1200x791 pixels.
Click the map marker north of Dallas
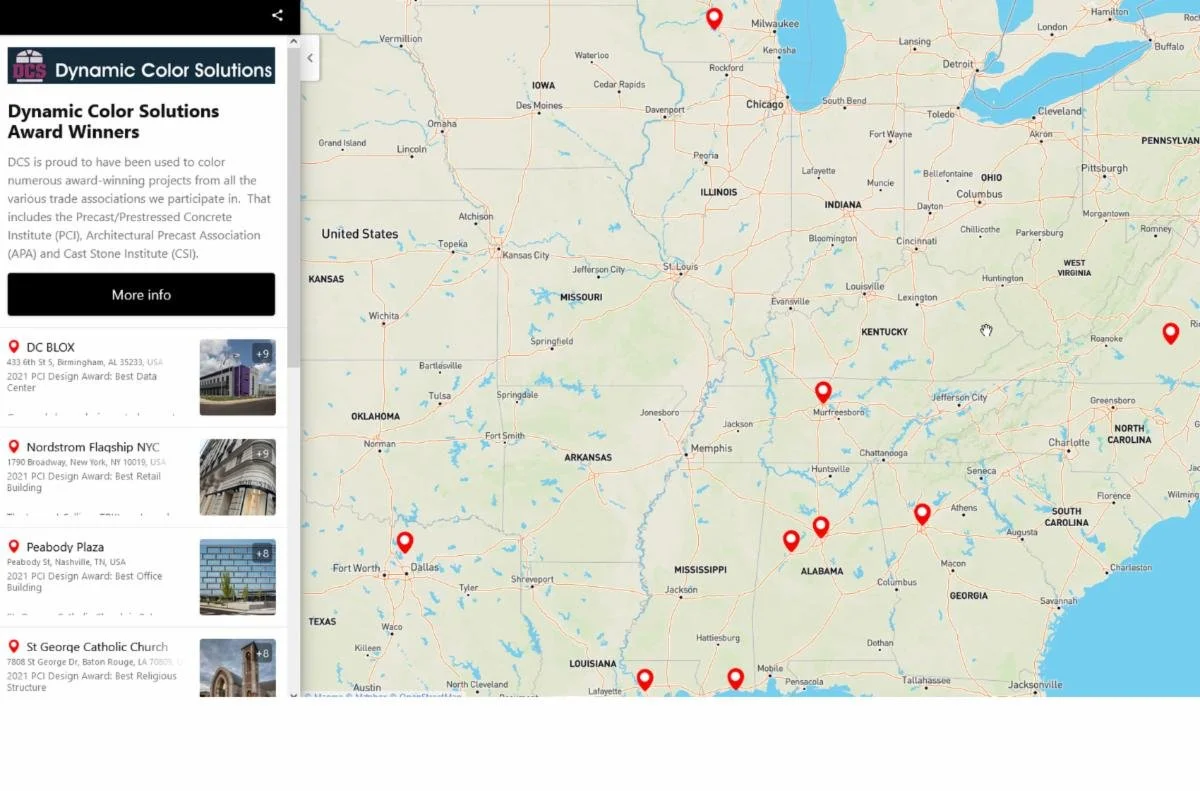coord(405,542)
